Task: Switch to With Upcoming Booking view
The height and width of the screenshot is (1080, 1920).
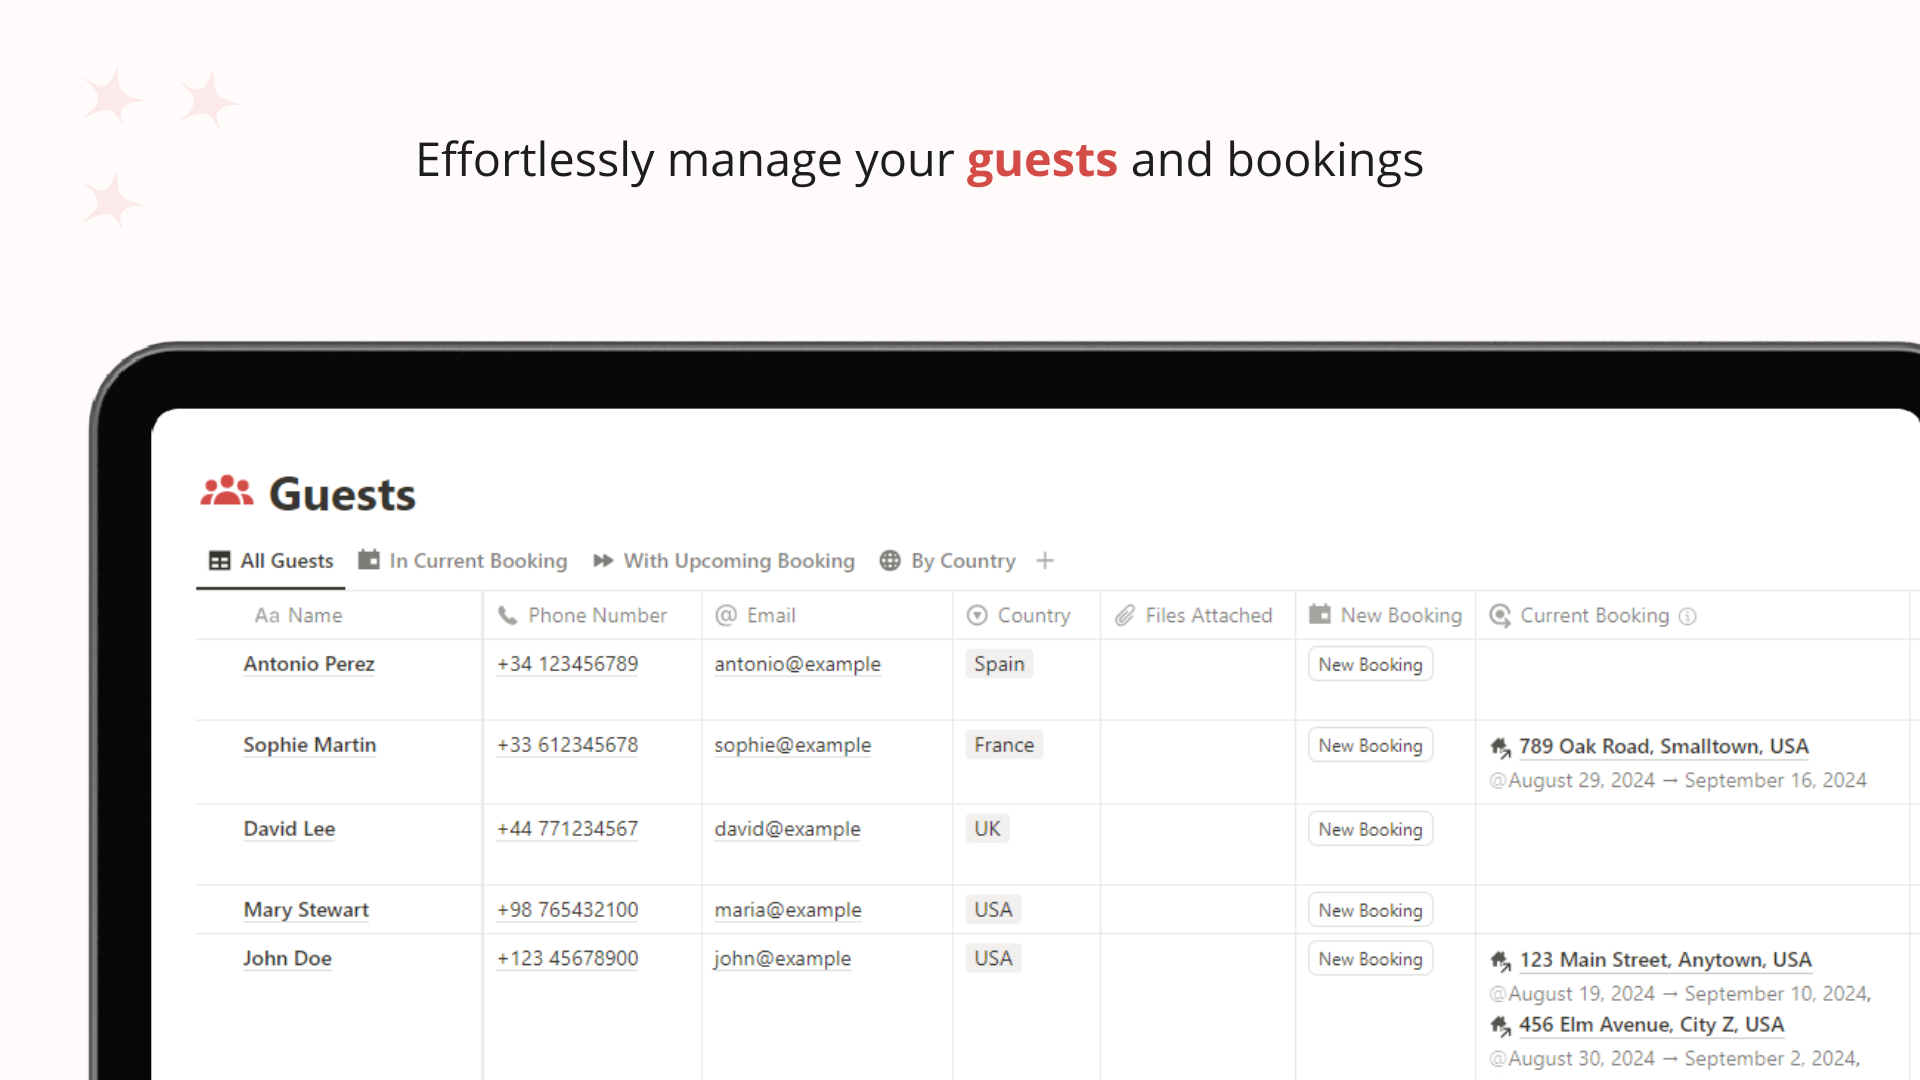Action: 724,561
